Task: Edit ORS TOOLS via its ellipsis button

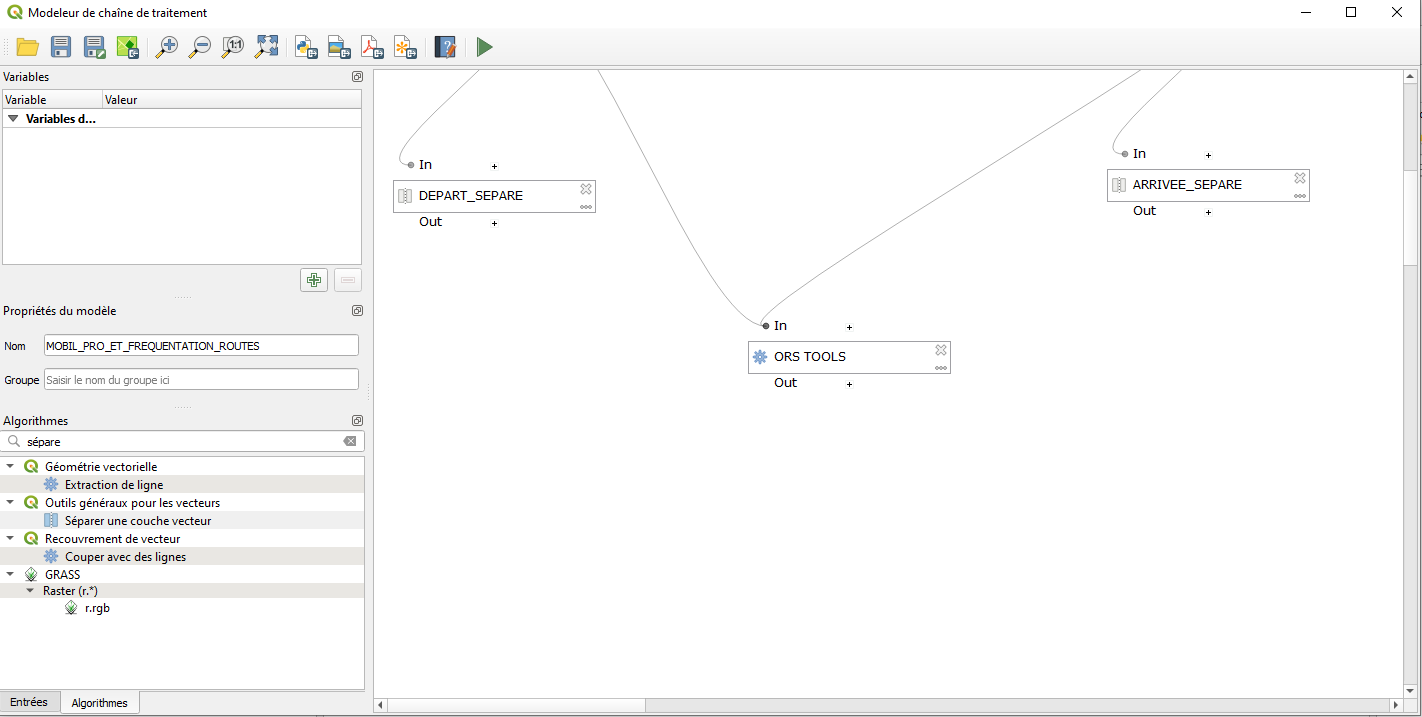Action: (941, 368)
